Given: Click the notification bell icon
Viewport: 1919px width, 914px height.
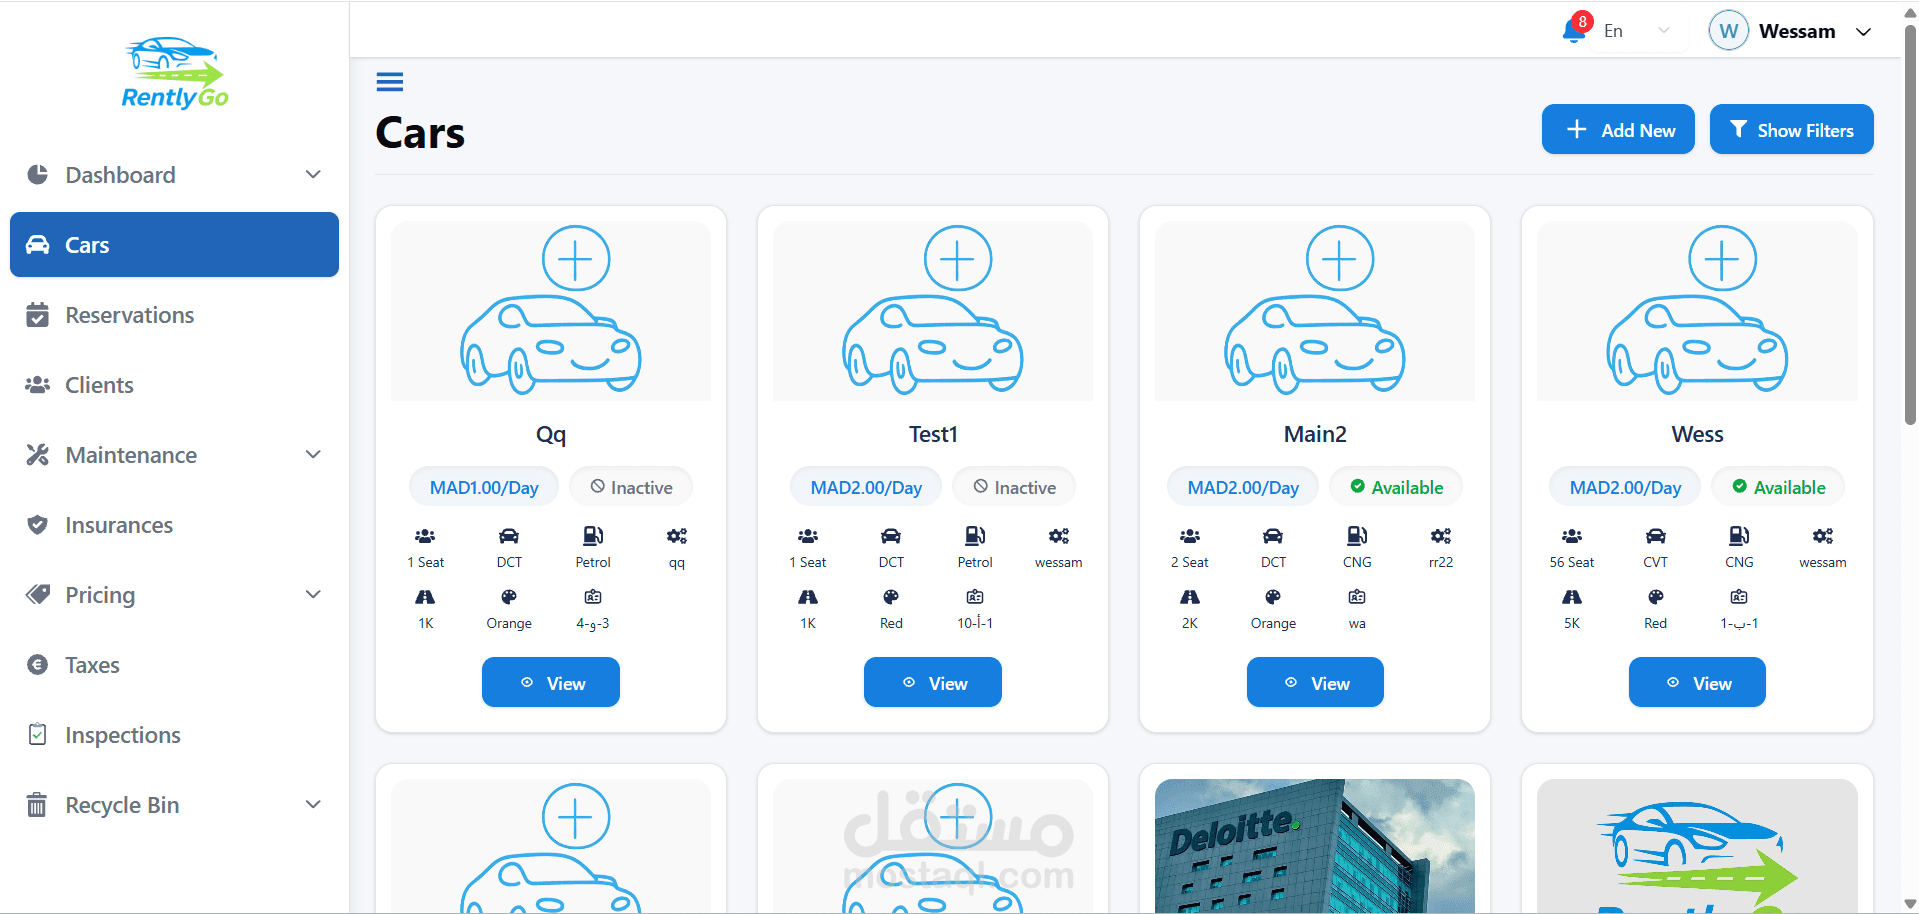Looking at the screenshot, I should point(1573,32).
